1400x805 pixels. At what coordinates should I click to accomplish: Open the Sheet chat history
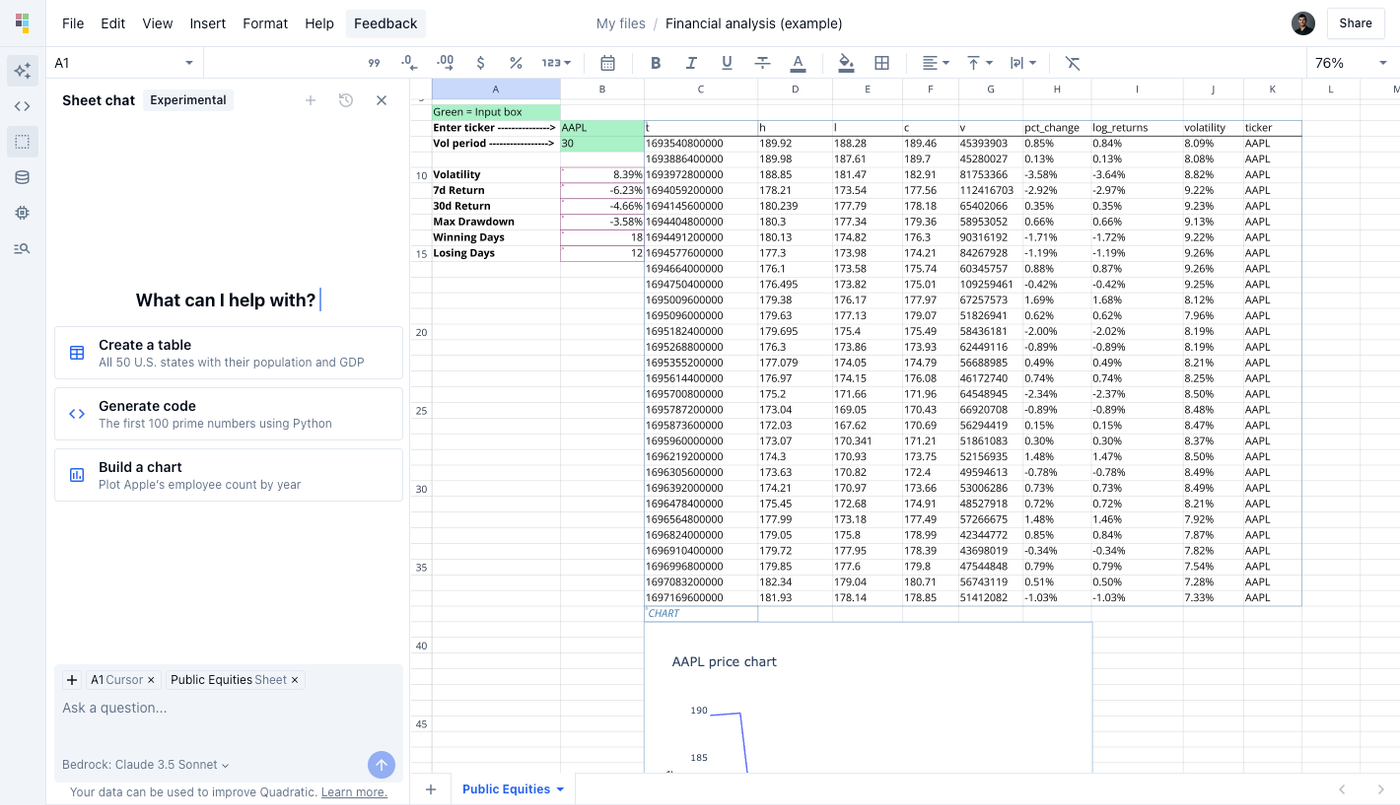click(x=346, y=100)
